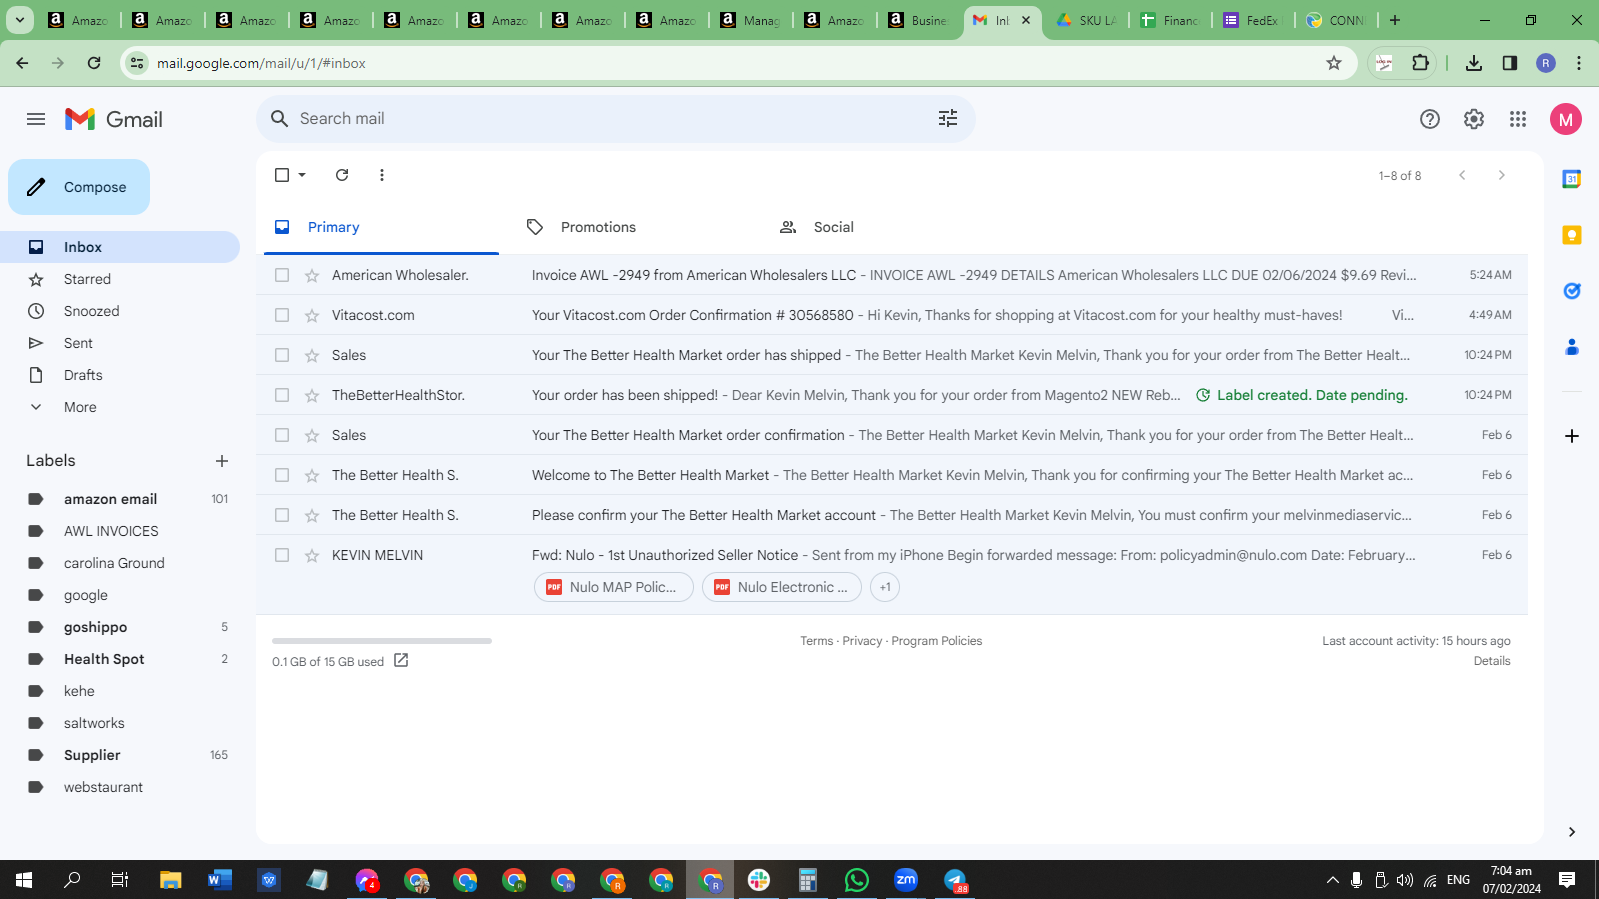This screenshot has width=1599, height=899.
Task: Open the Nulo MAP Policy PDF attachment
Action: coord(614,587)
